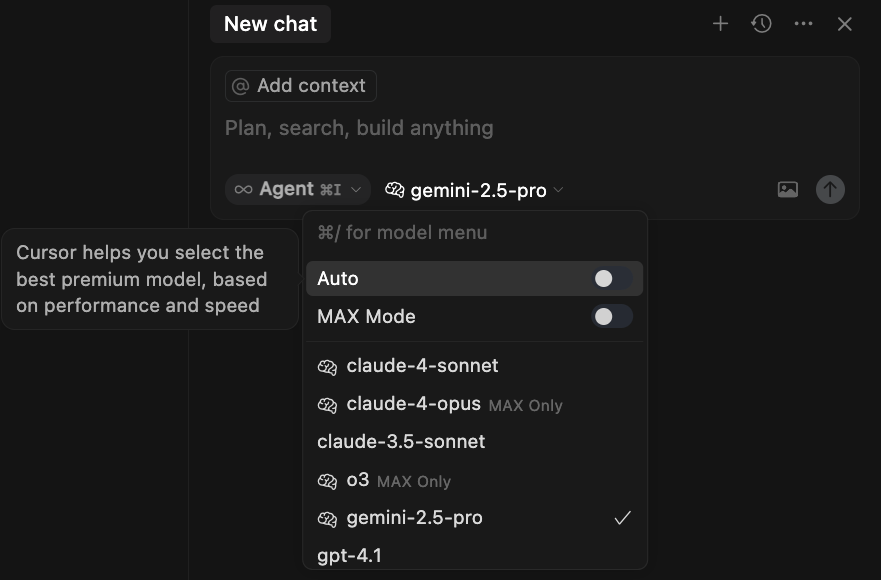
Task: Click the brain icon beside gemini-2.5-pro selector
Action: [x=394, y=190]
